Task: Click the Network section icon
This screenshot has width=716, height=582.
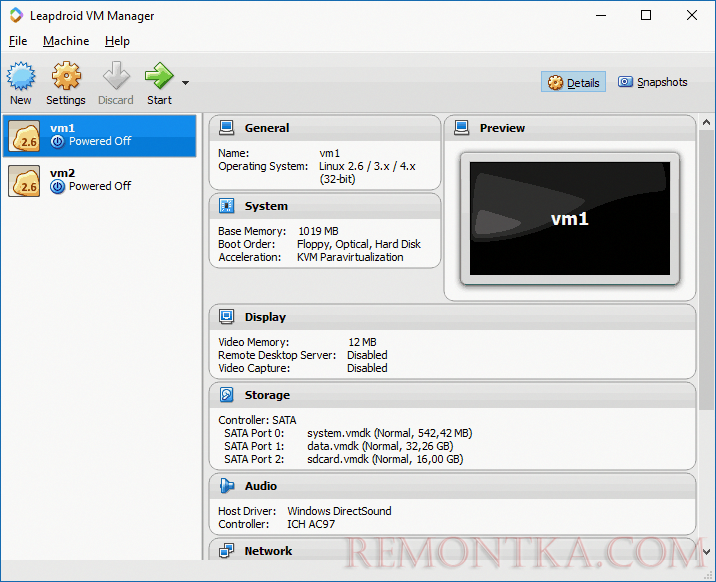Action: [x=226, y=551]
